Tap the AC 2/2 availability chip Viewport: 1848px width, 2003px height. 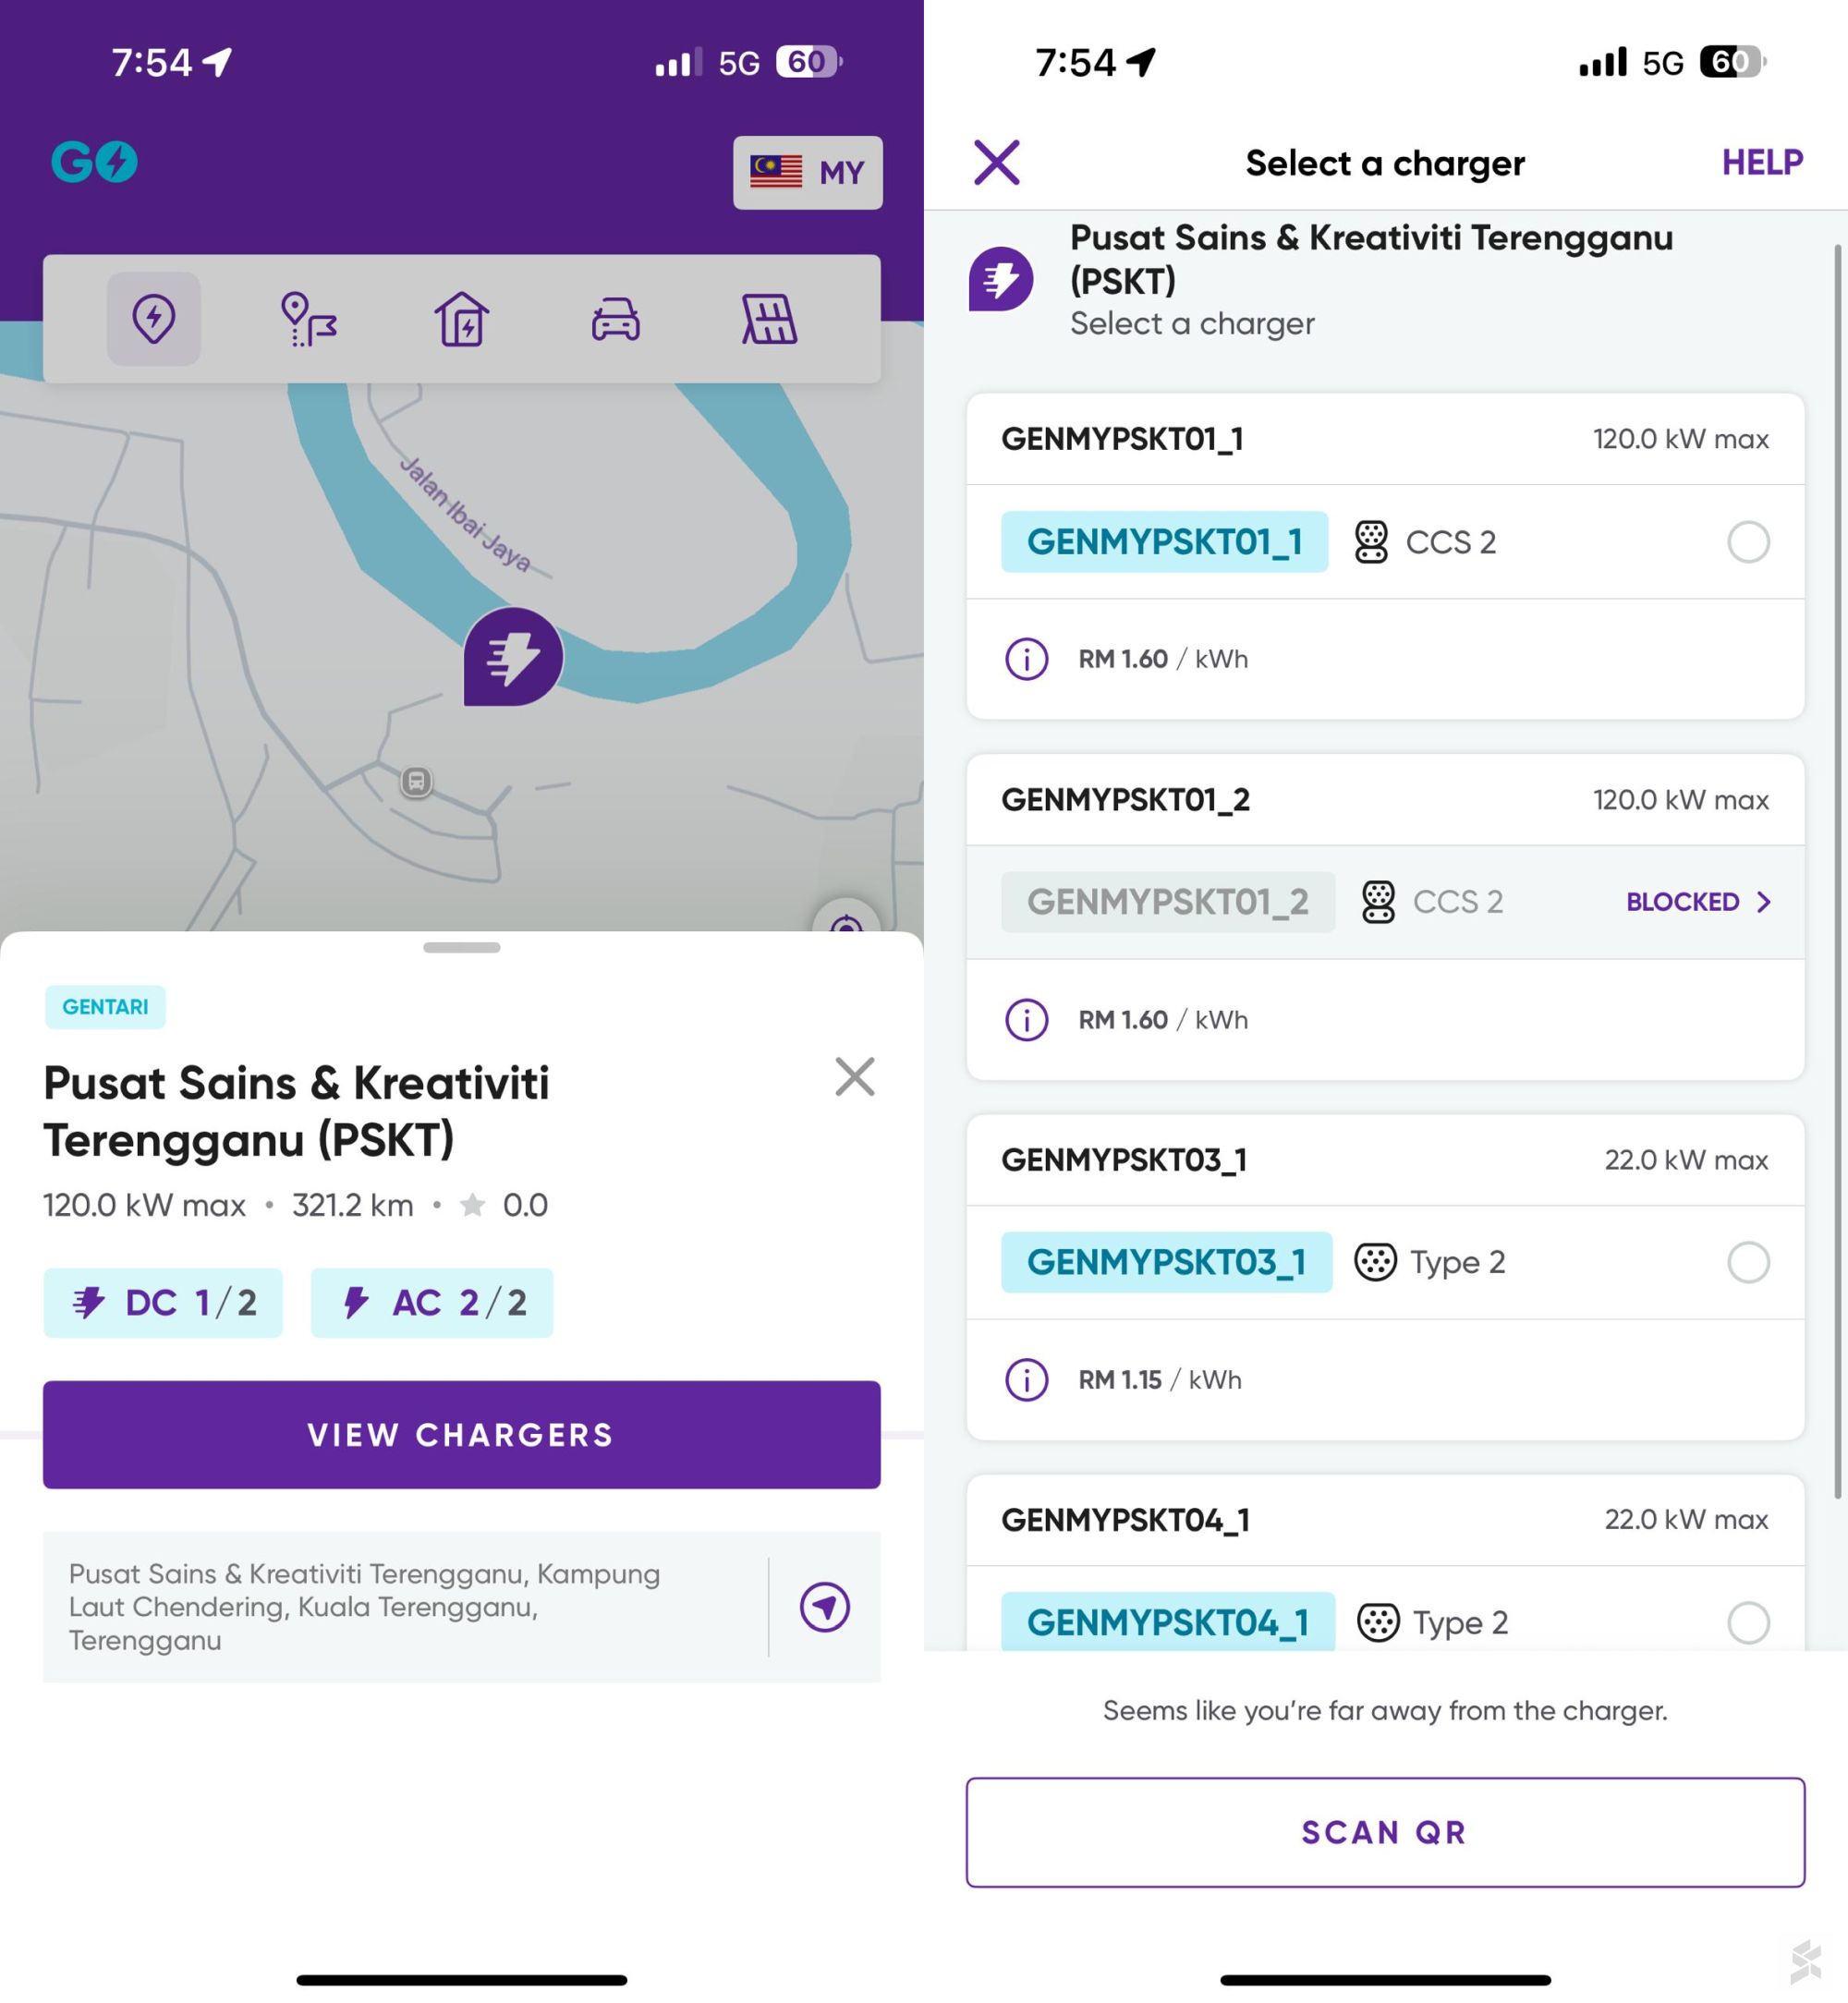point(432,1303)
